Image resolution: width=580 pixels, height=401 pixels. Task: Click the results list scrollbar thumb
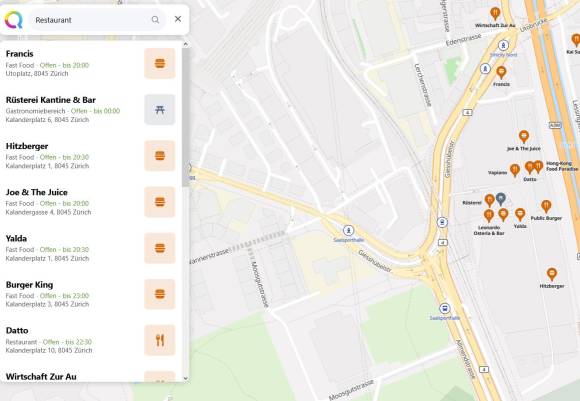coord(186,117)
